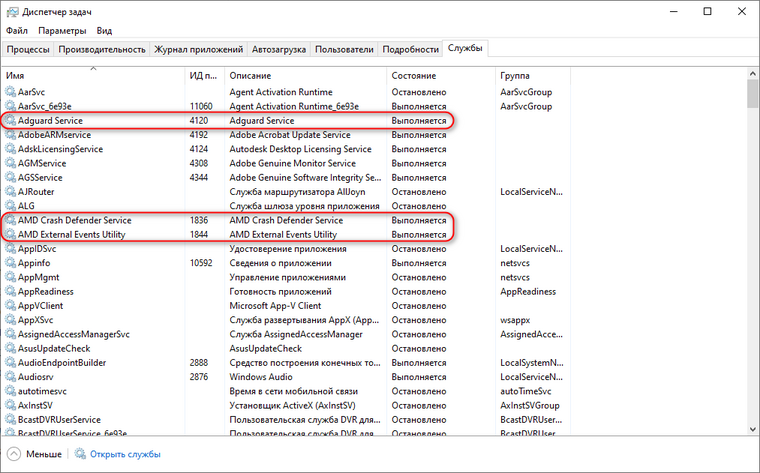This screenshot has height=473, width=760.
Task: Open the Открыть службы link
Action: tap(125, 454)
